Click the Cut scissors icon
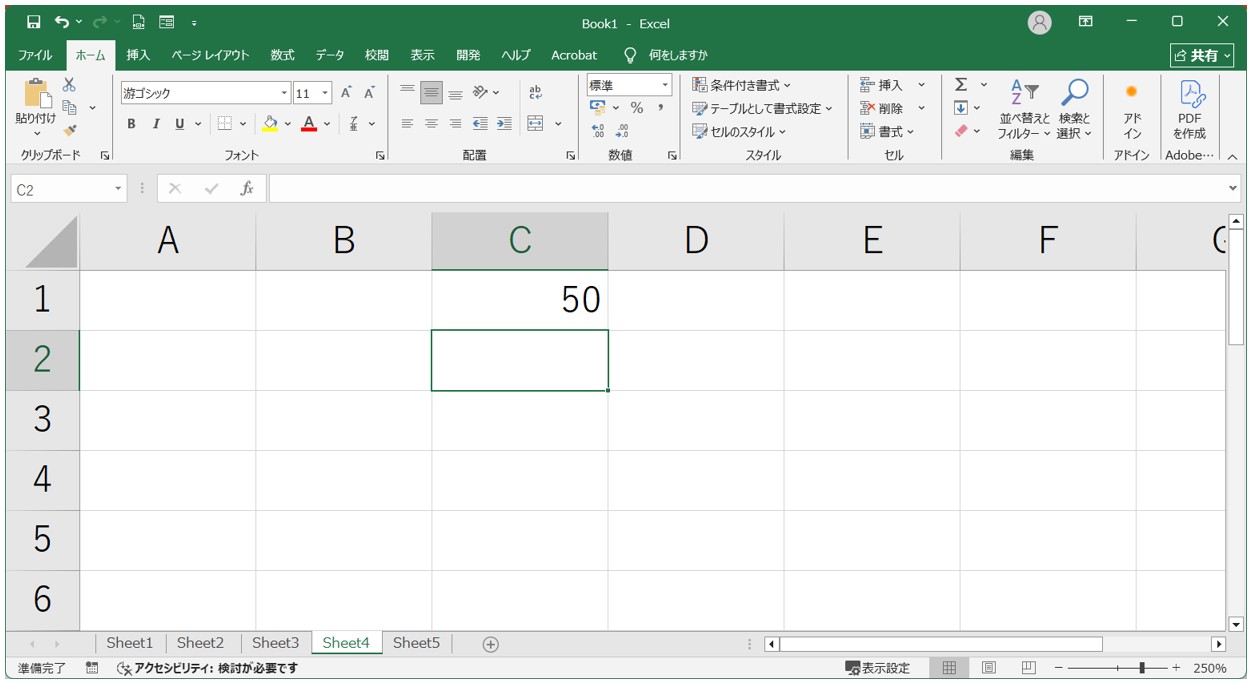The height and width of the screenshot is (684, 1253). click(69, 86)
